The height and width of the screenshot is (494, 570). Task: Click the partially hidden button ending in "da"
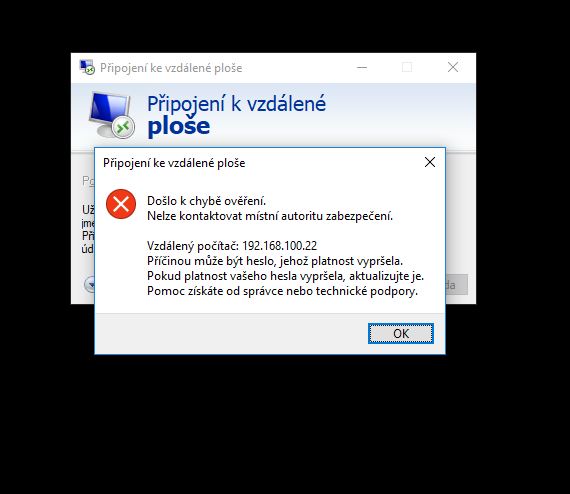457,285
